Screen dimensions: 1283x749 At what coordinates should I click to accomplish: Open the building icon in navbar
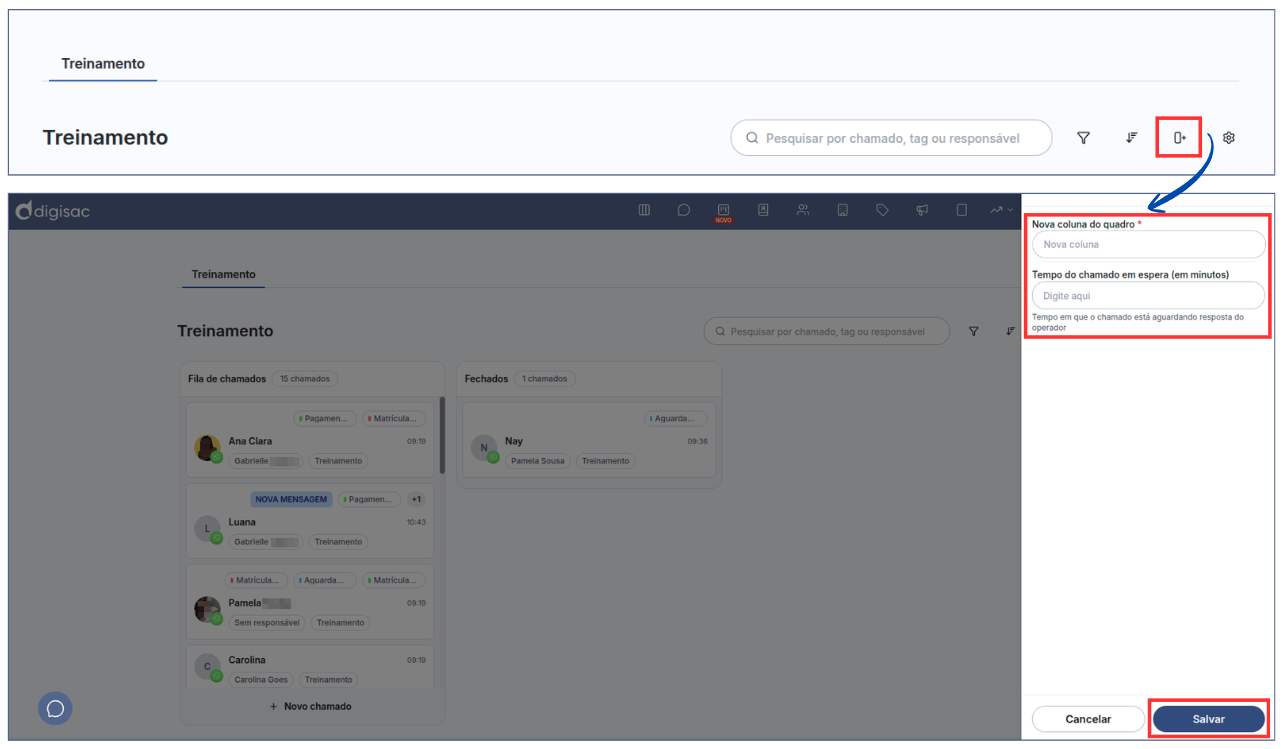843,210
